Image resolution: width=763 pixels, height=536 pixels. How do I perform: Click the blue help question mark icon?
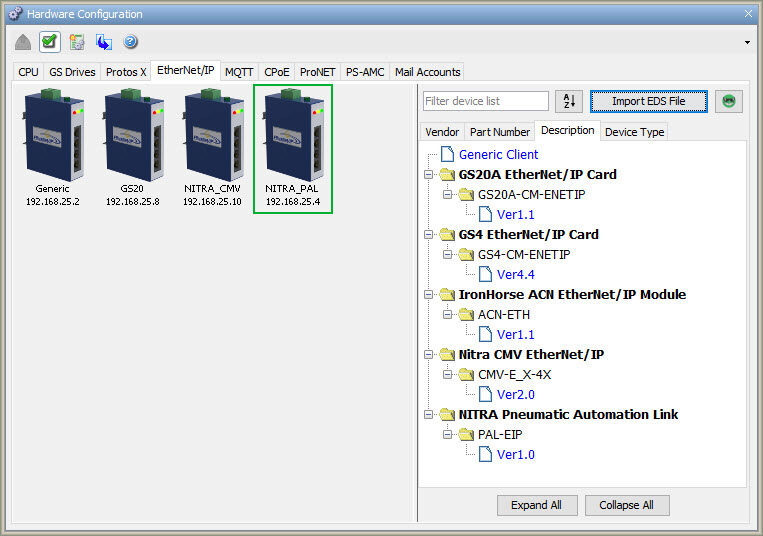click(x=130, y=42)
